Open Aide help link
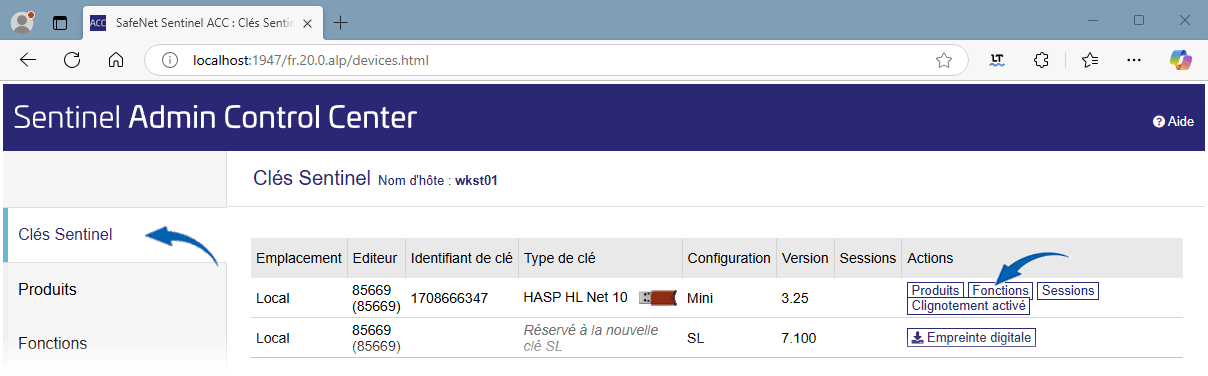 pos(1173,121)
